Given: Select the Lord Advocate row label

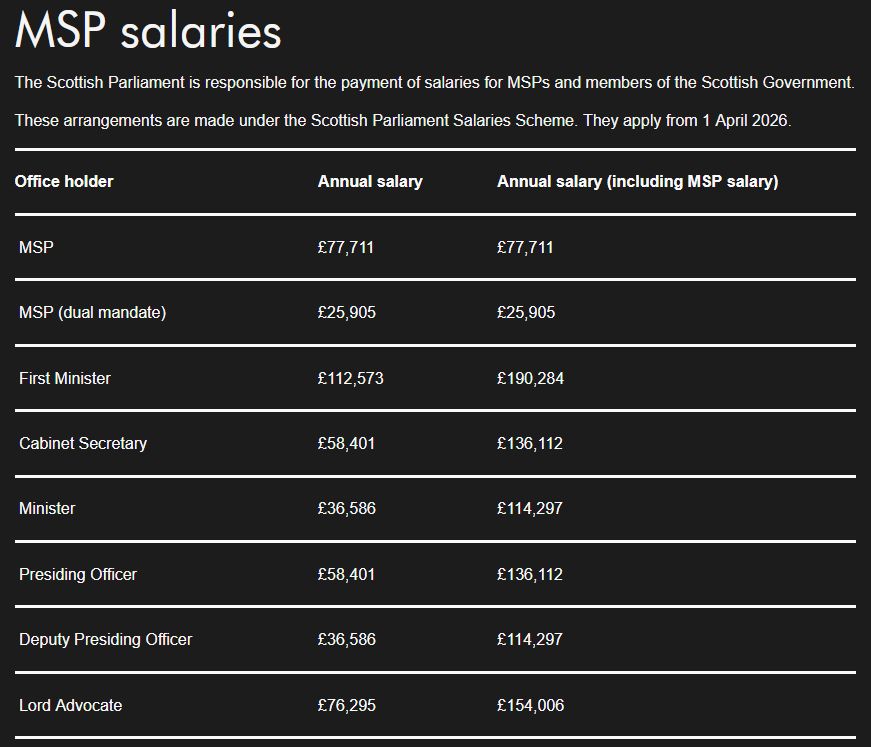Looking at the screenshot, I should pyautogui.click(x=71, y=705).
